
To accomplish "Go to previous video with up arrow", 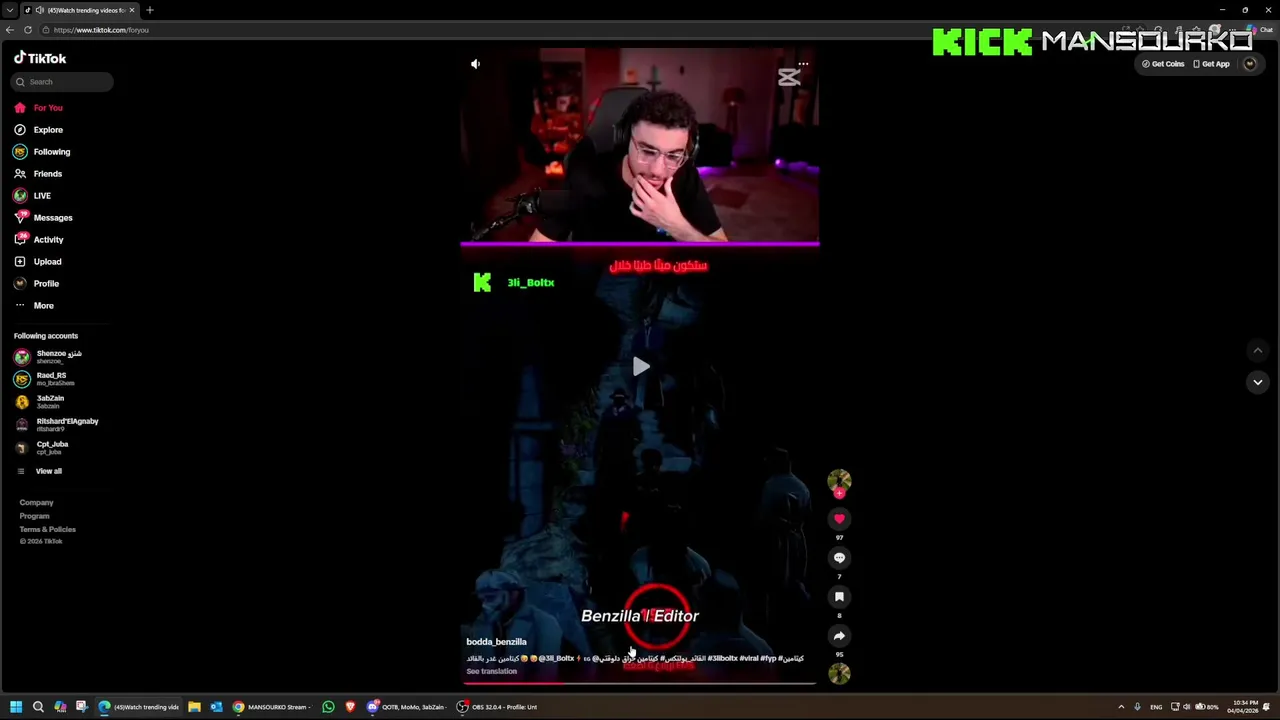I will coord(1258,350).
